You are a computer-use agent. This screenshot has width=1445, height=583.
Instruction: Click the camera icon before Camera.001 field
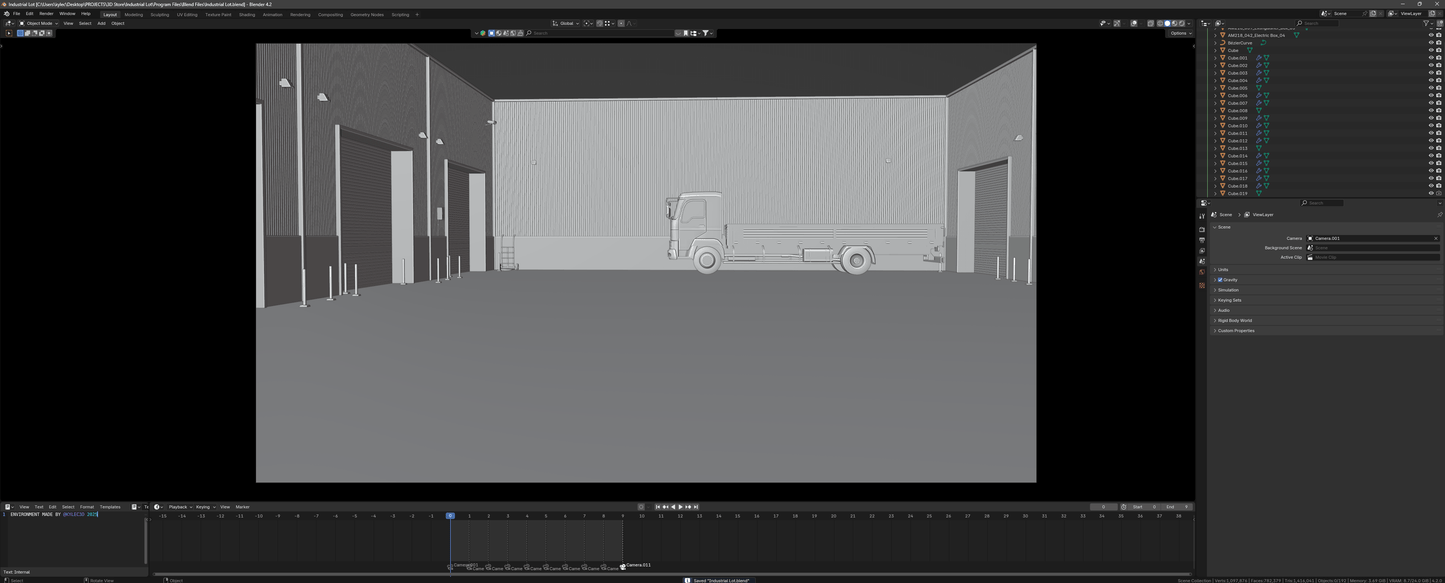(x=1311, y=238)
